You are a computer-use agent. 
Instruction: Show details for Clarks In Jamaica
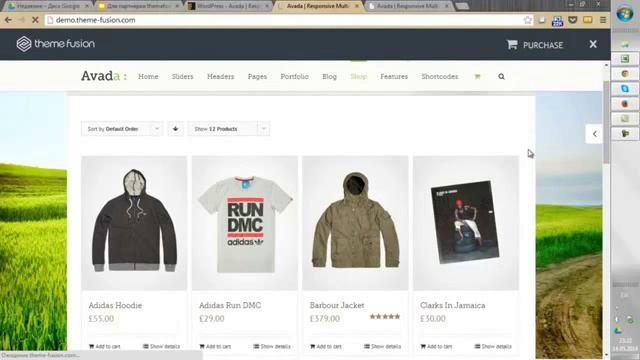click(493, 347)
